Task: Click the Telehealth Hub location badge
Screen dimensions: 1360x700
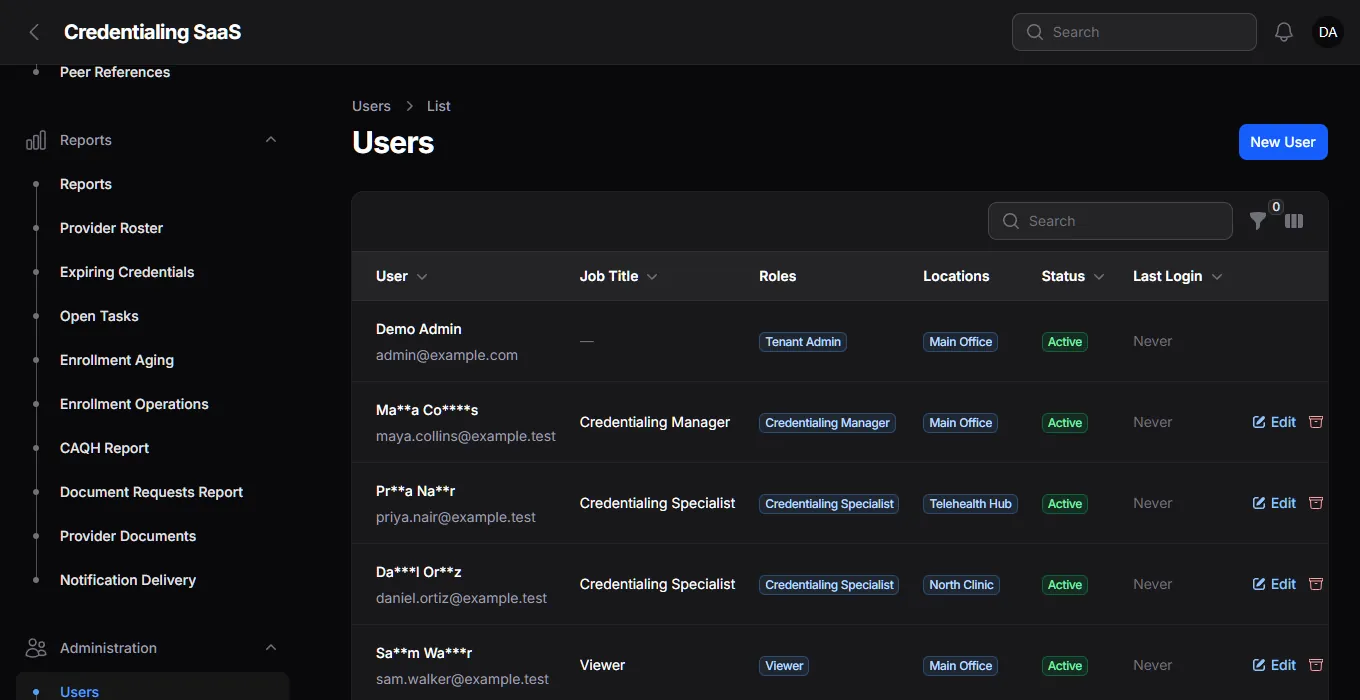Action: pyautogui.click(x=970, y=504)
